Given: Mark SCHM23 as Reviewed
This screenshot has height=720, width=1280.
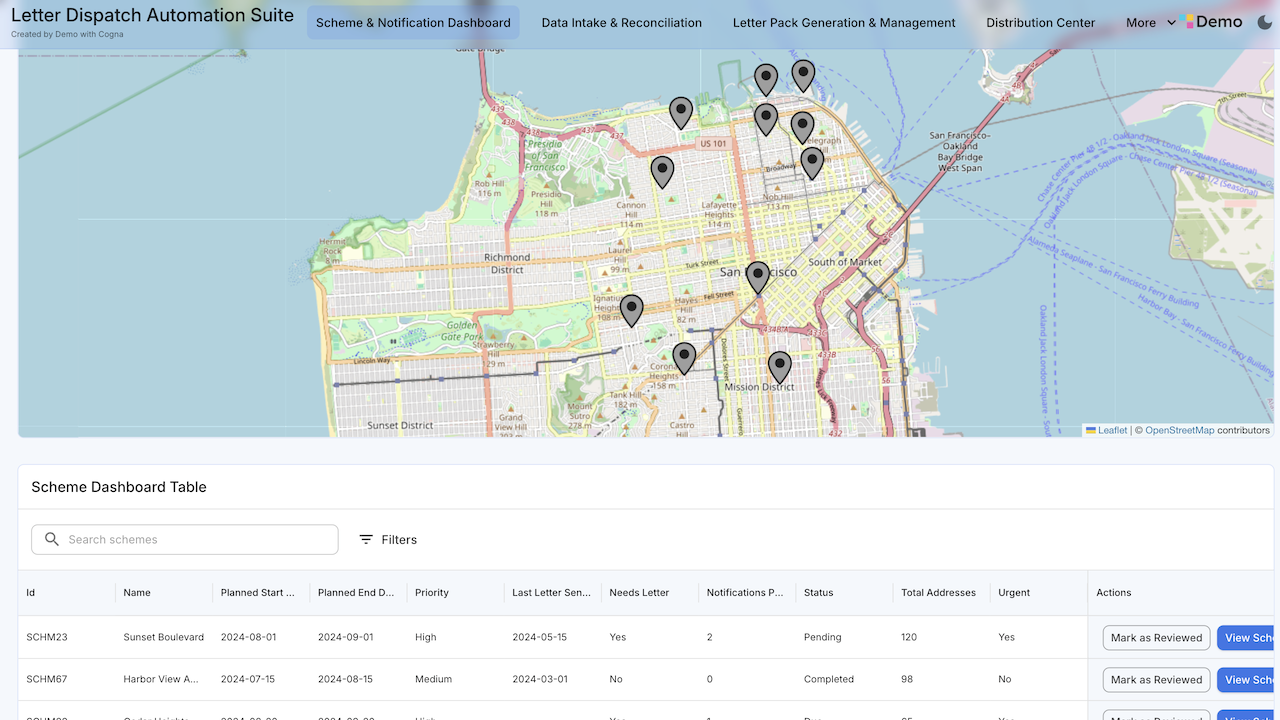Looking at the screenshot, I should (1157, 638).
